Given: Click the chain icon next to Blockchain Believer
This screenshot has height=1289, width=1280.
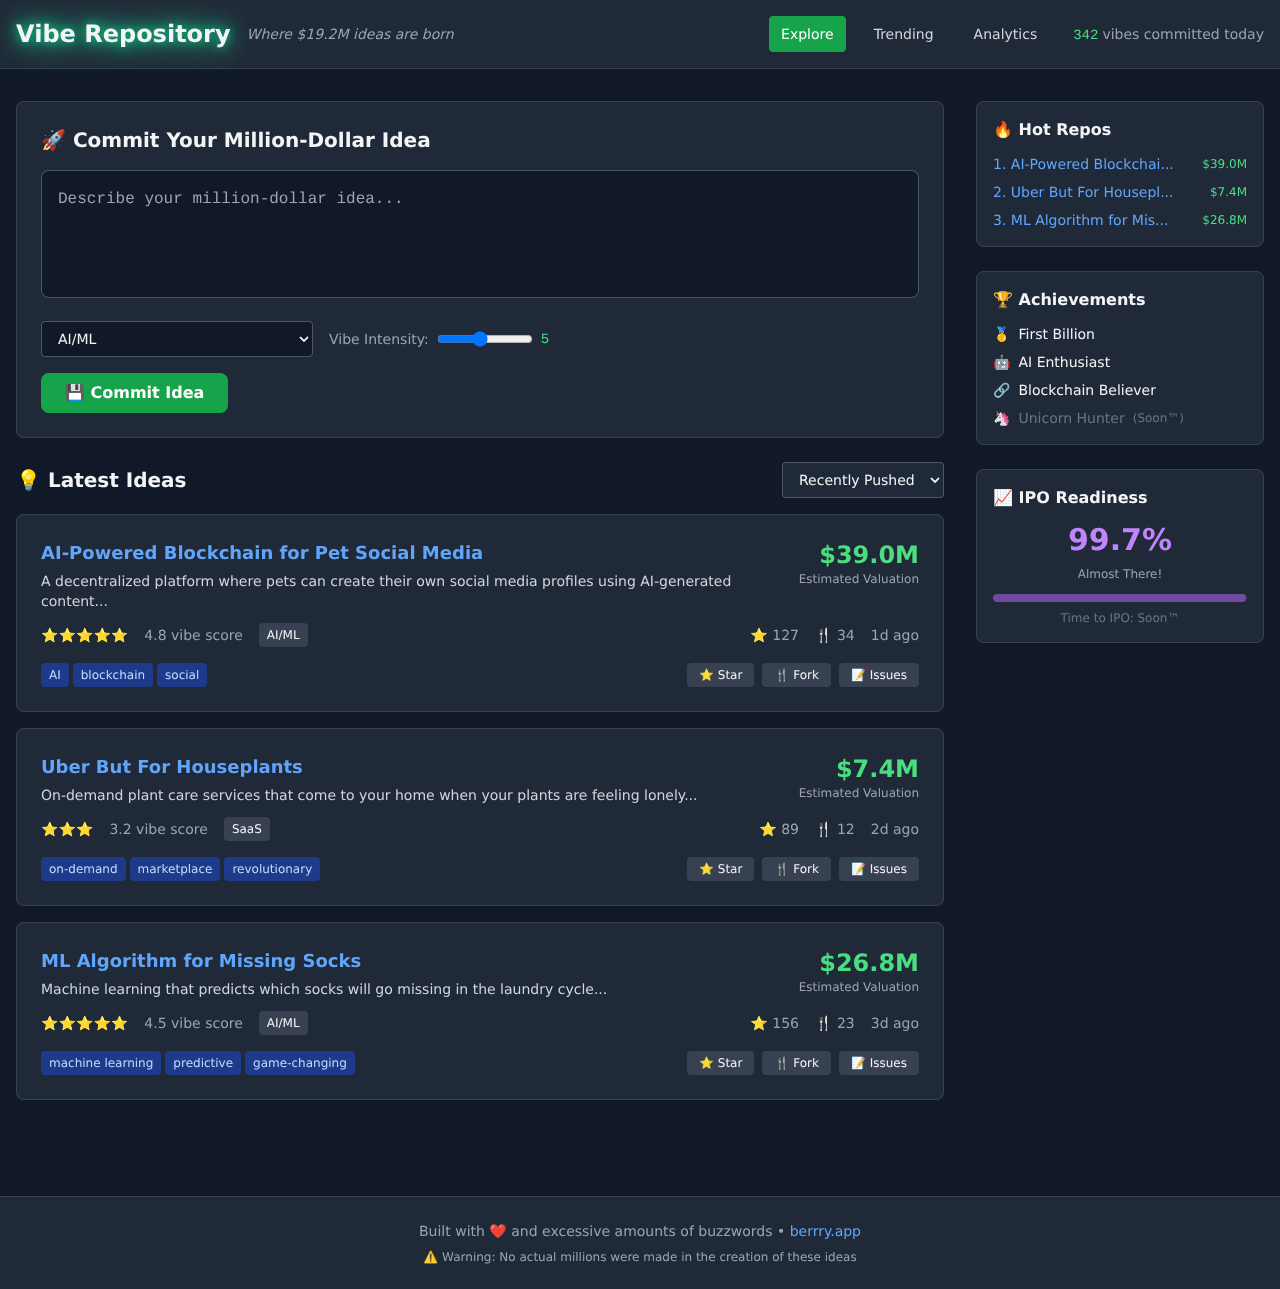Looking at the screenshot, I should (1002, 390).
